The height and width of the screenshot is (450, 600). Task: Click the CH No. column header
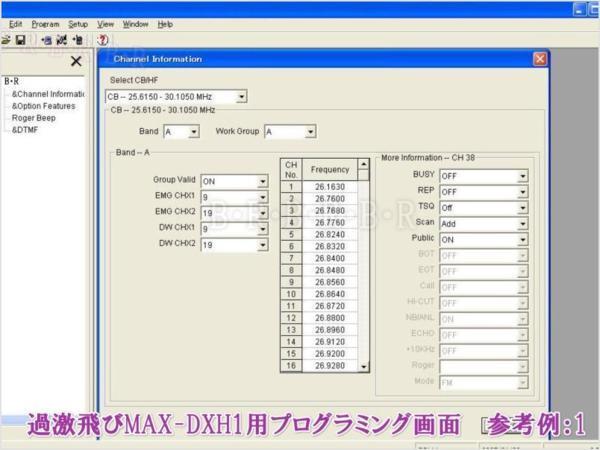291,170
